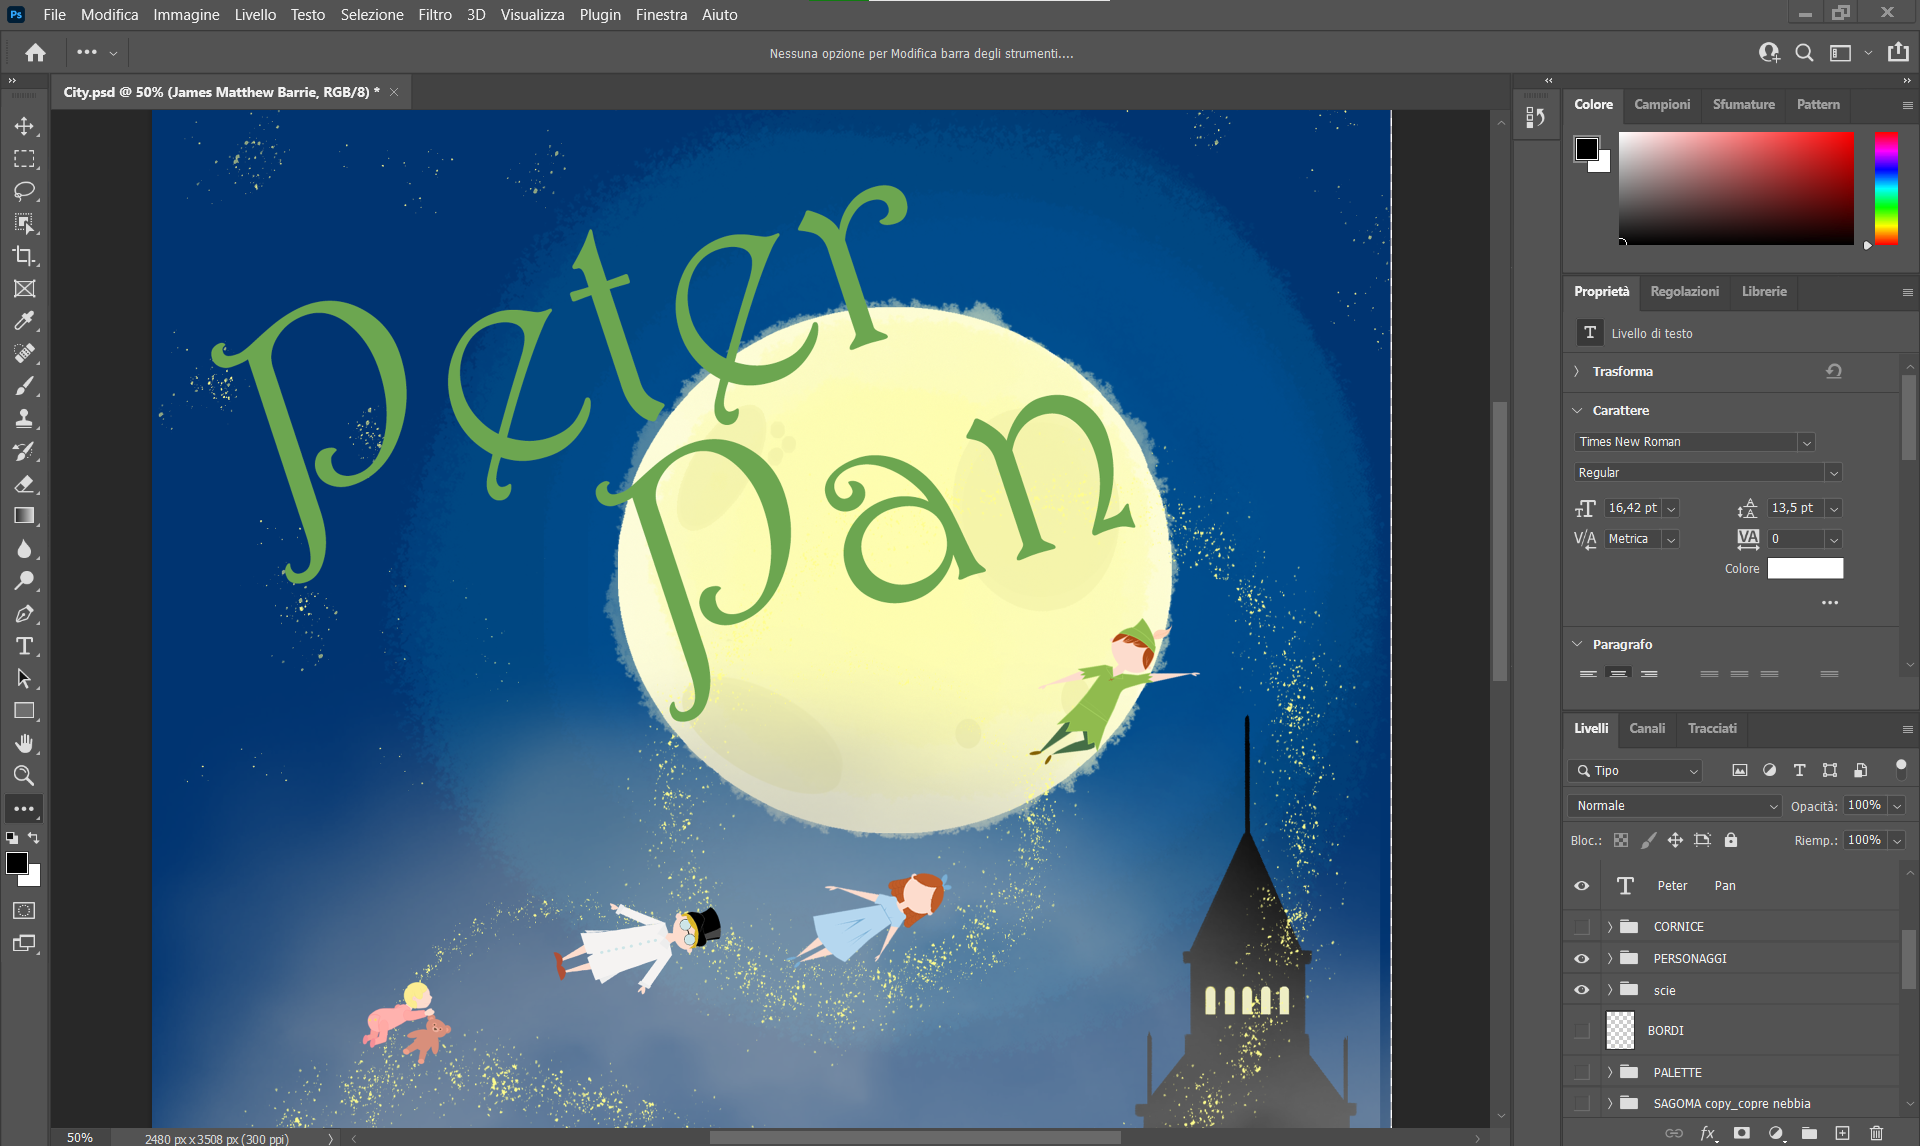Viewport: 1920px width, 1146px height.
Task: Toggle Quick Mask mode icon
Action: 24,911
